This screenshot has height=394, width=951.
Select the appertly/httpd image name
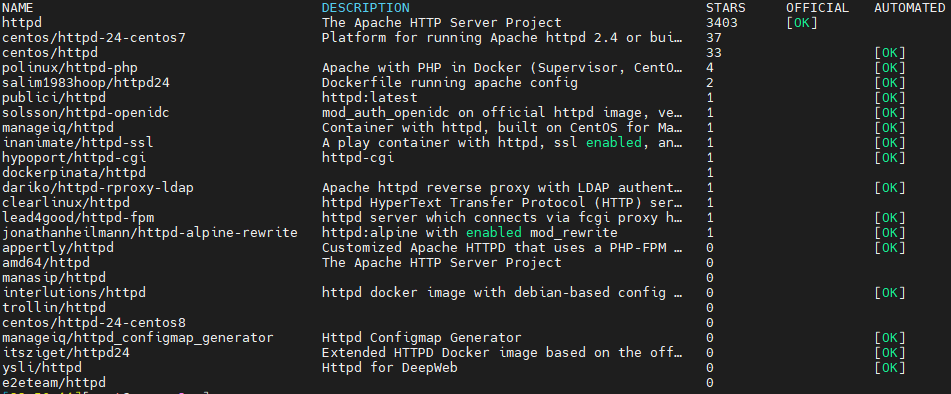click(58, 248)
